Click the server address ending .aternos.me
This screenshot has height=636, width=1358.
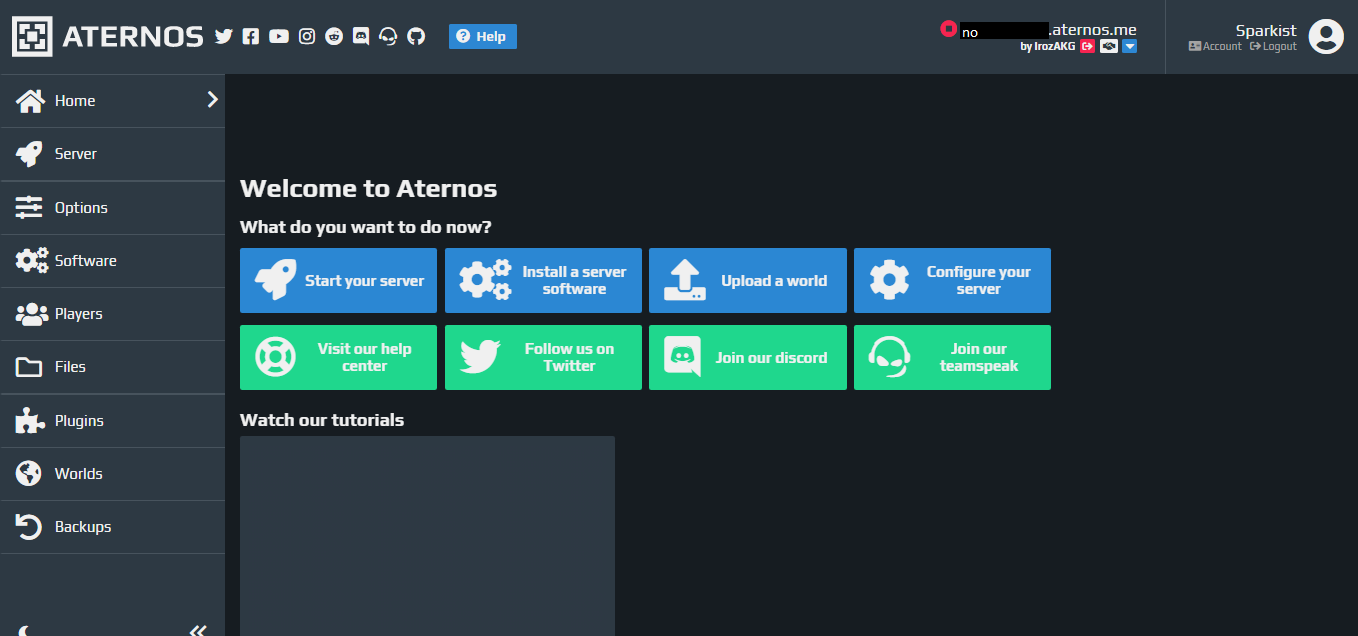1049,30
